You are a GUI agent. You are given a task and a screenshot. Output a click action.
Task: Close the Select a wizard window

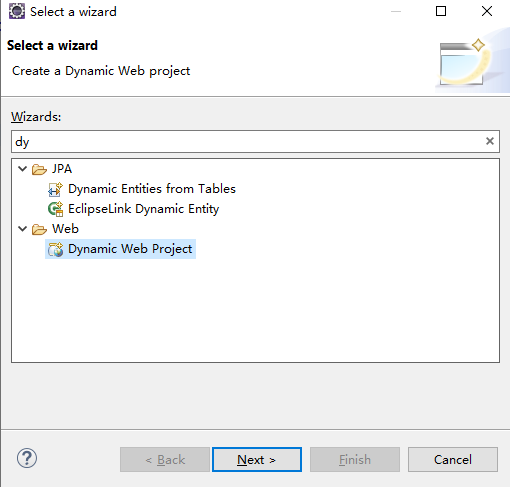487,11
